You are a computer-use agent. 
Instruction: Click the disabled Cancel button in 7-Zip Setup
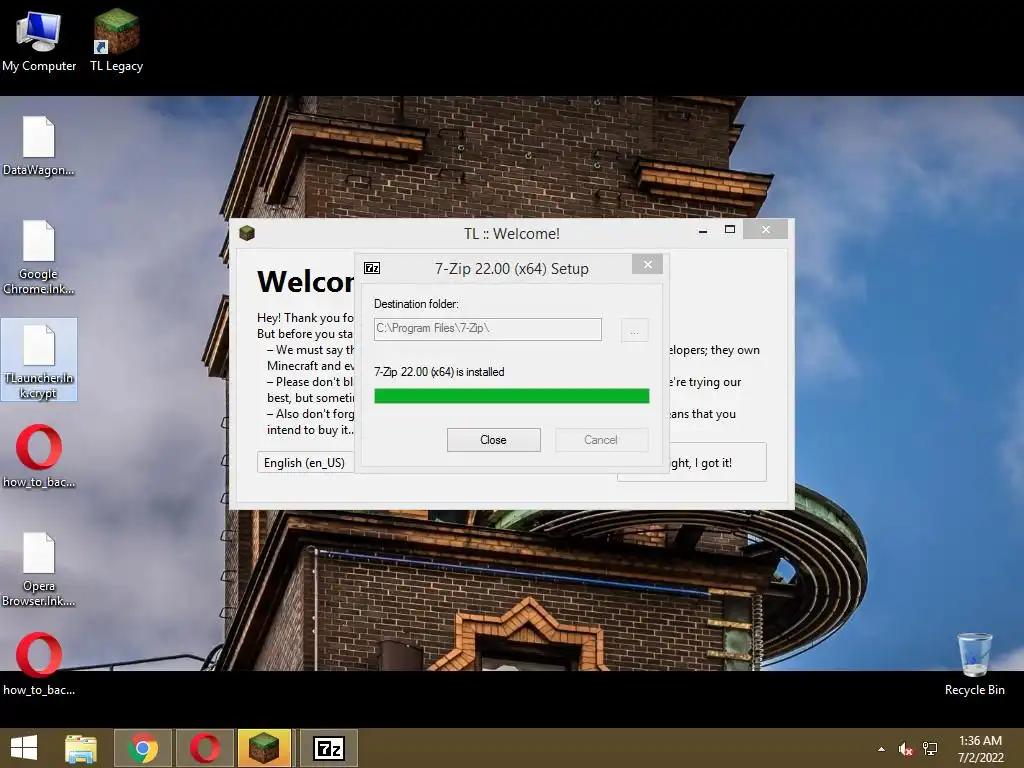[x=601, y=440]
